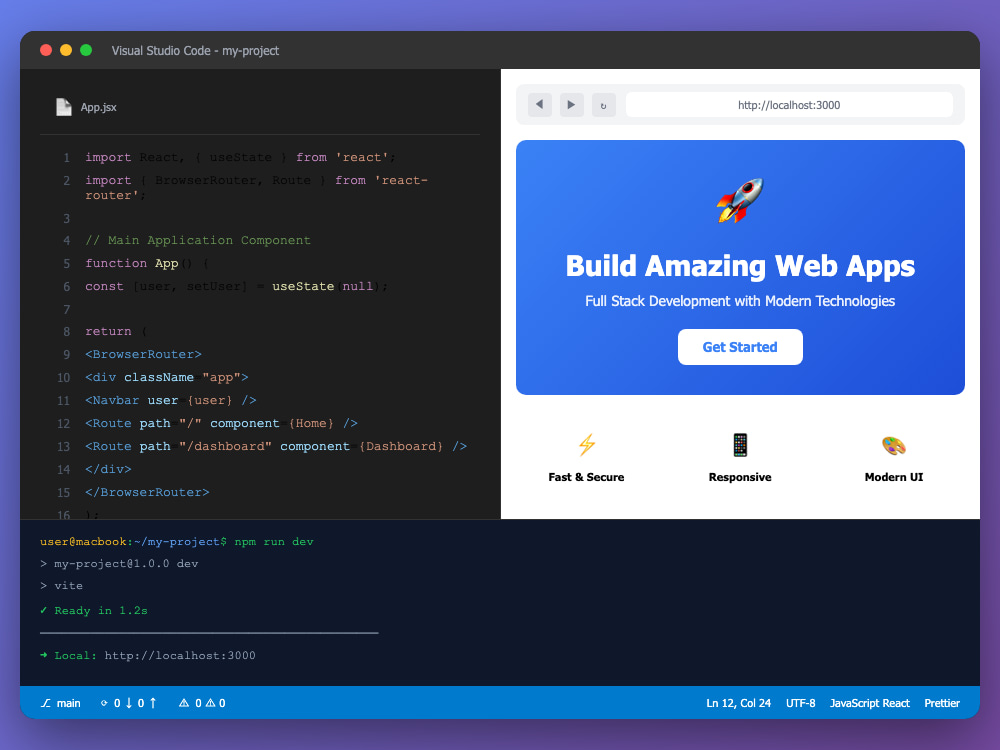The height and width of the screenshot is (750, 1000).
Task: Select JavaScript React language mode
Action: (x=869, y=703)
